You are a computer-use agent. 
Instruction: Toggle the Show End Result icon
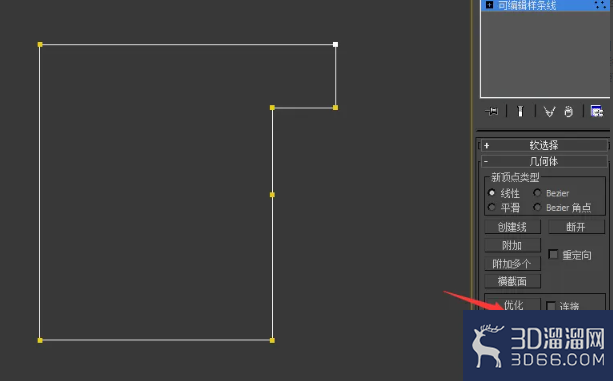click(520, 111)
